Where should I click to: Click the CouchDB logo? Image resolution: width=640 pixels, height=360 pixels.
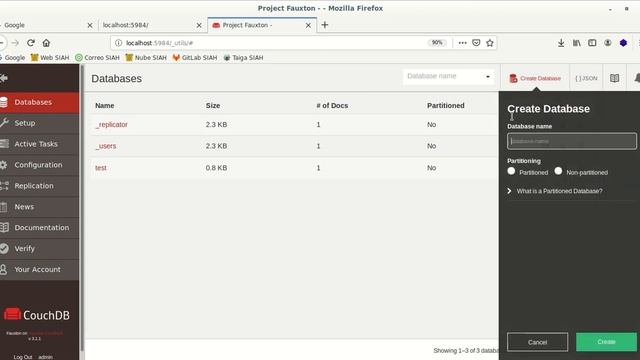(x=37, y=315)
